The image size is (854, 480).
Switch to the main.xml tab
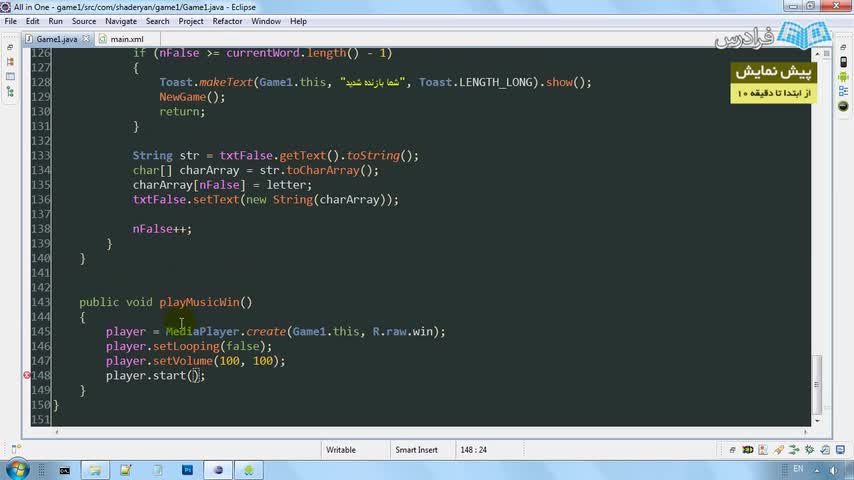pos(127,39)
